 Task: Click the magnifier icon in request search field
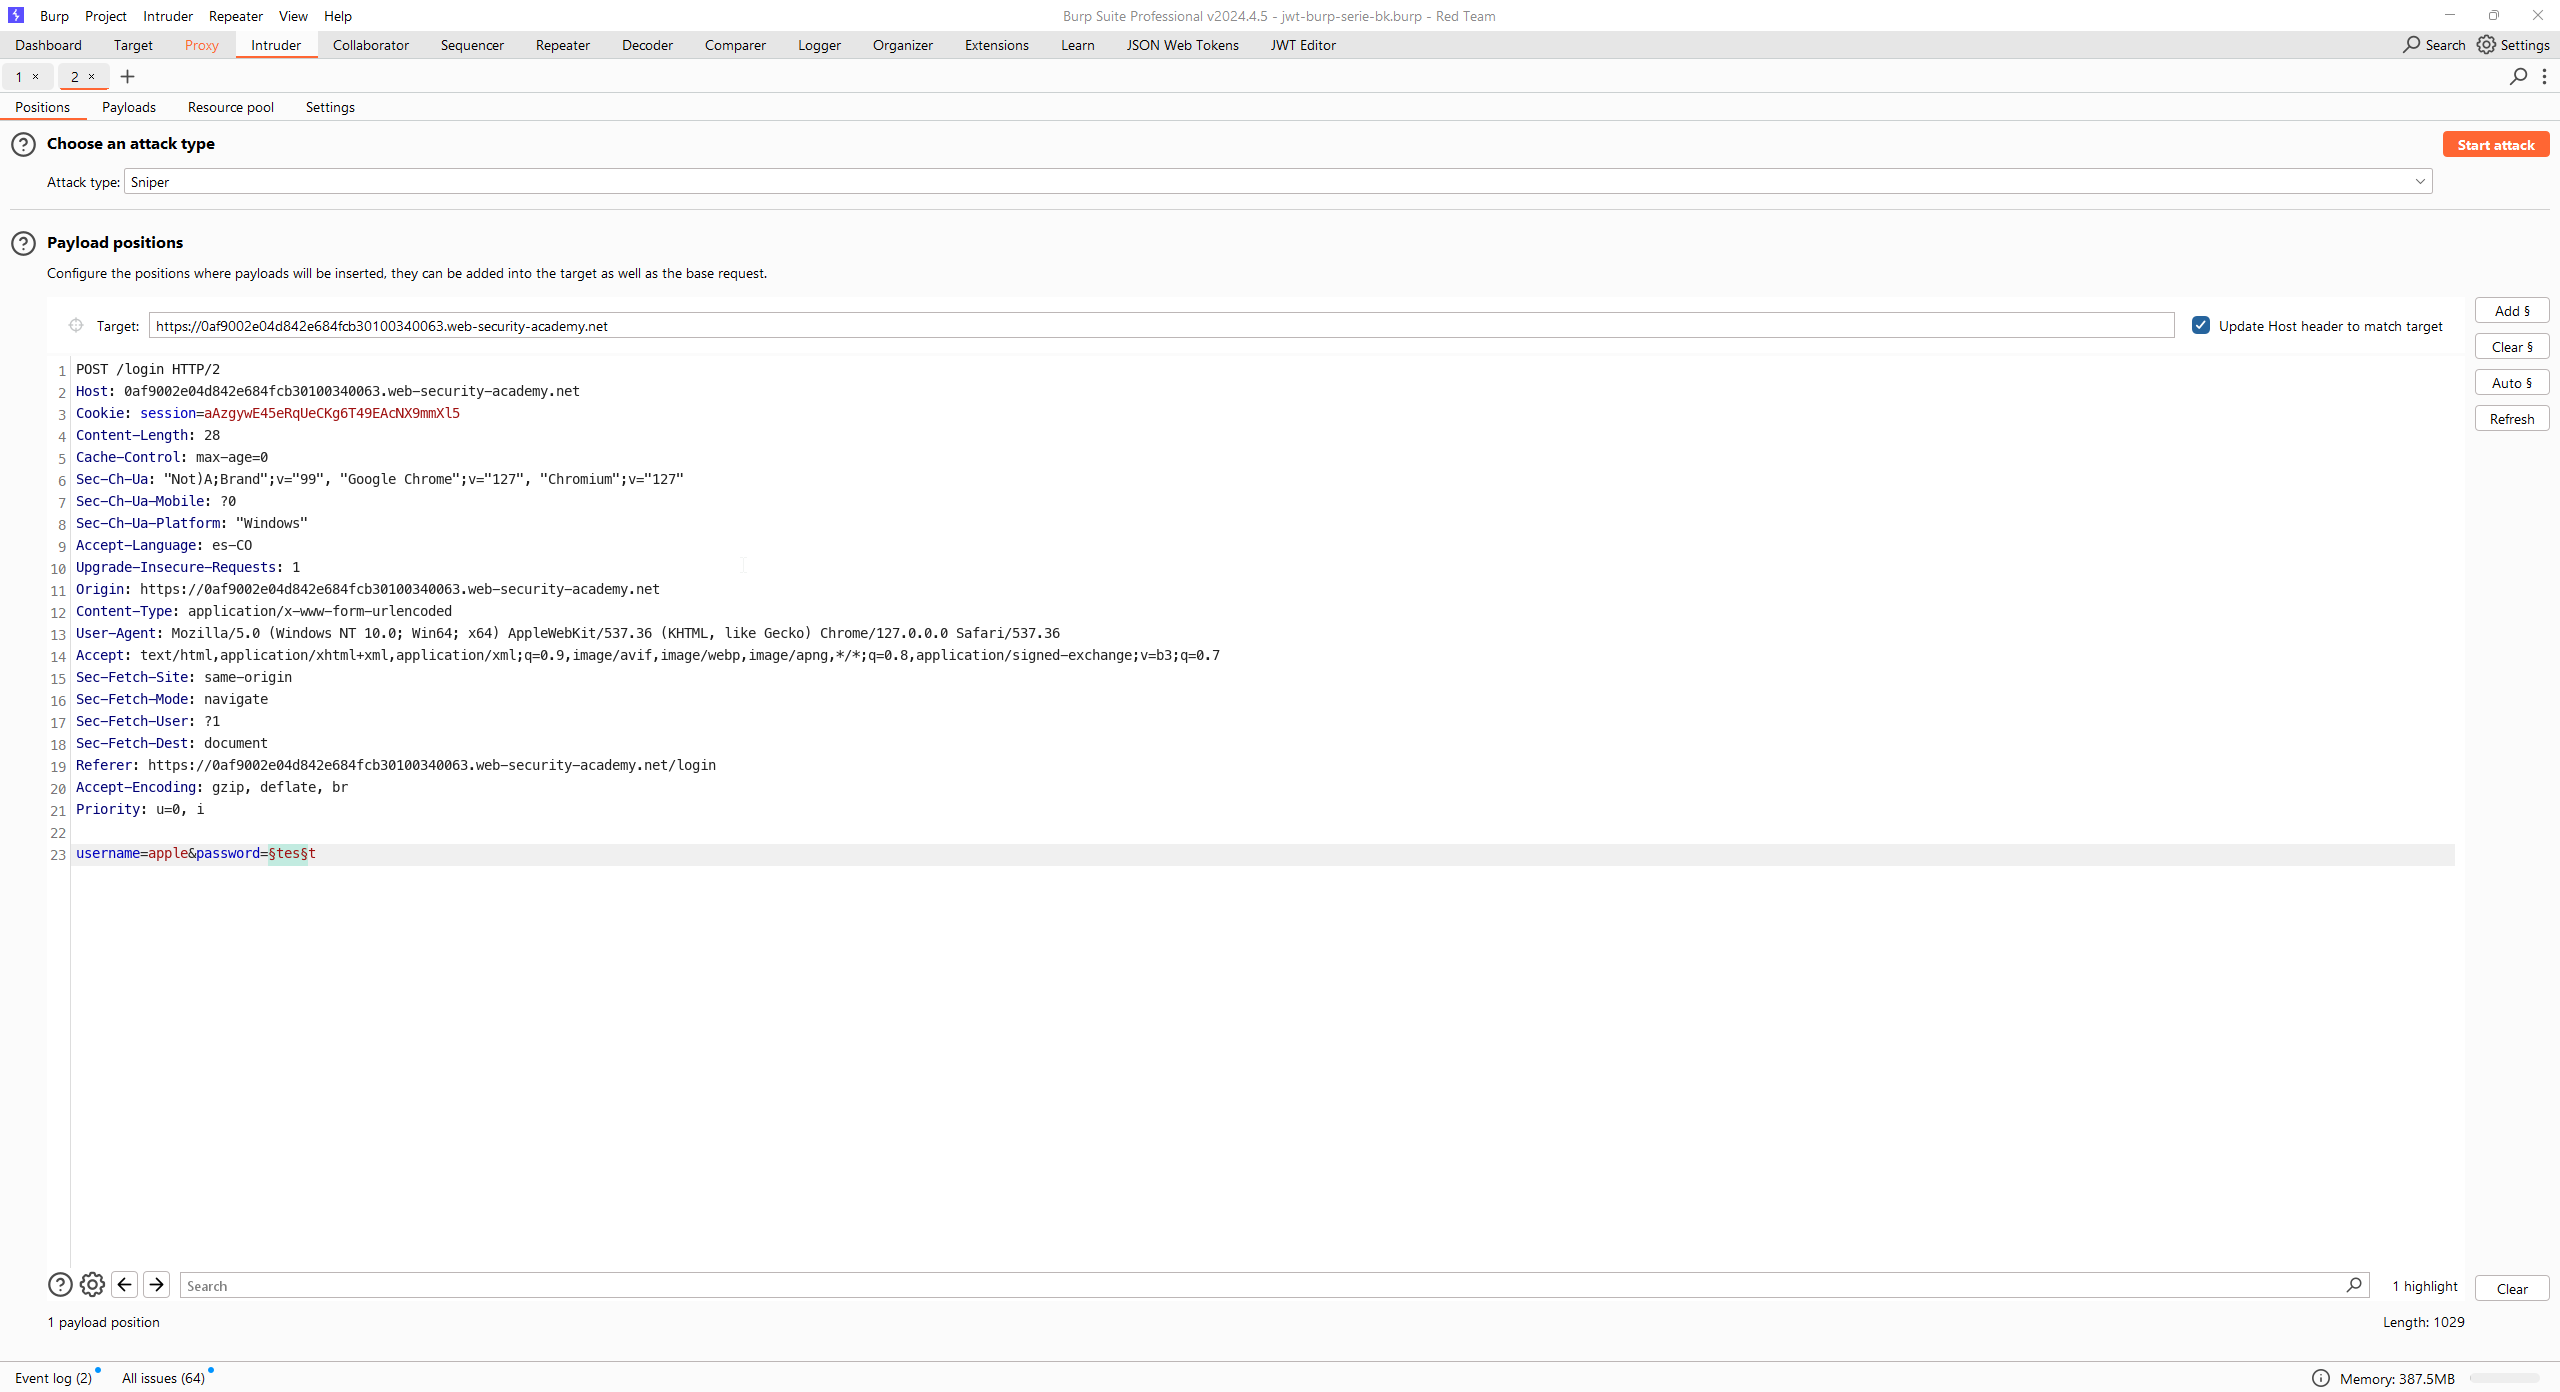(x=2354, y=1285)
